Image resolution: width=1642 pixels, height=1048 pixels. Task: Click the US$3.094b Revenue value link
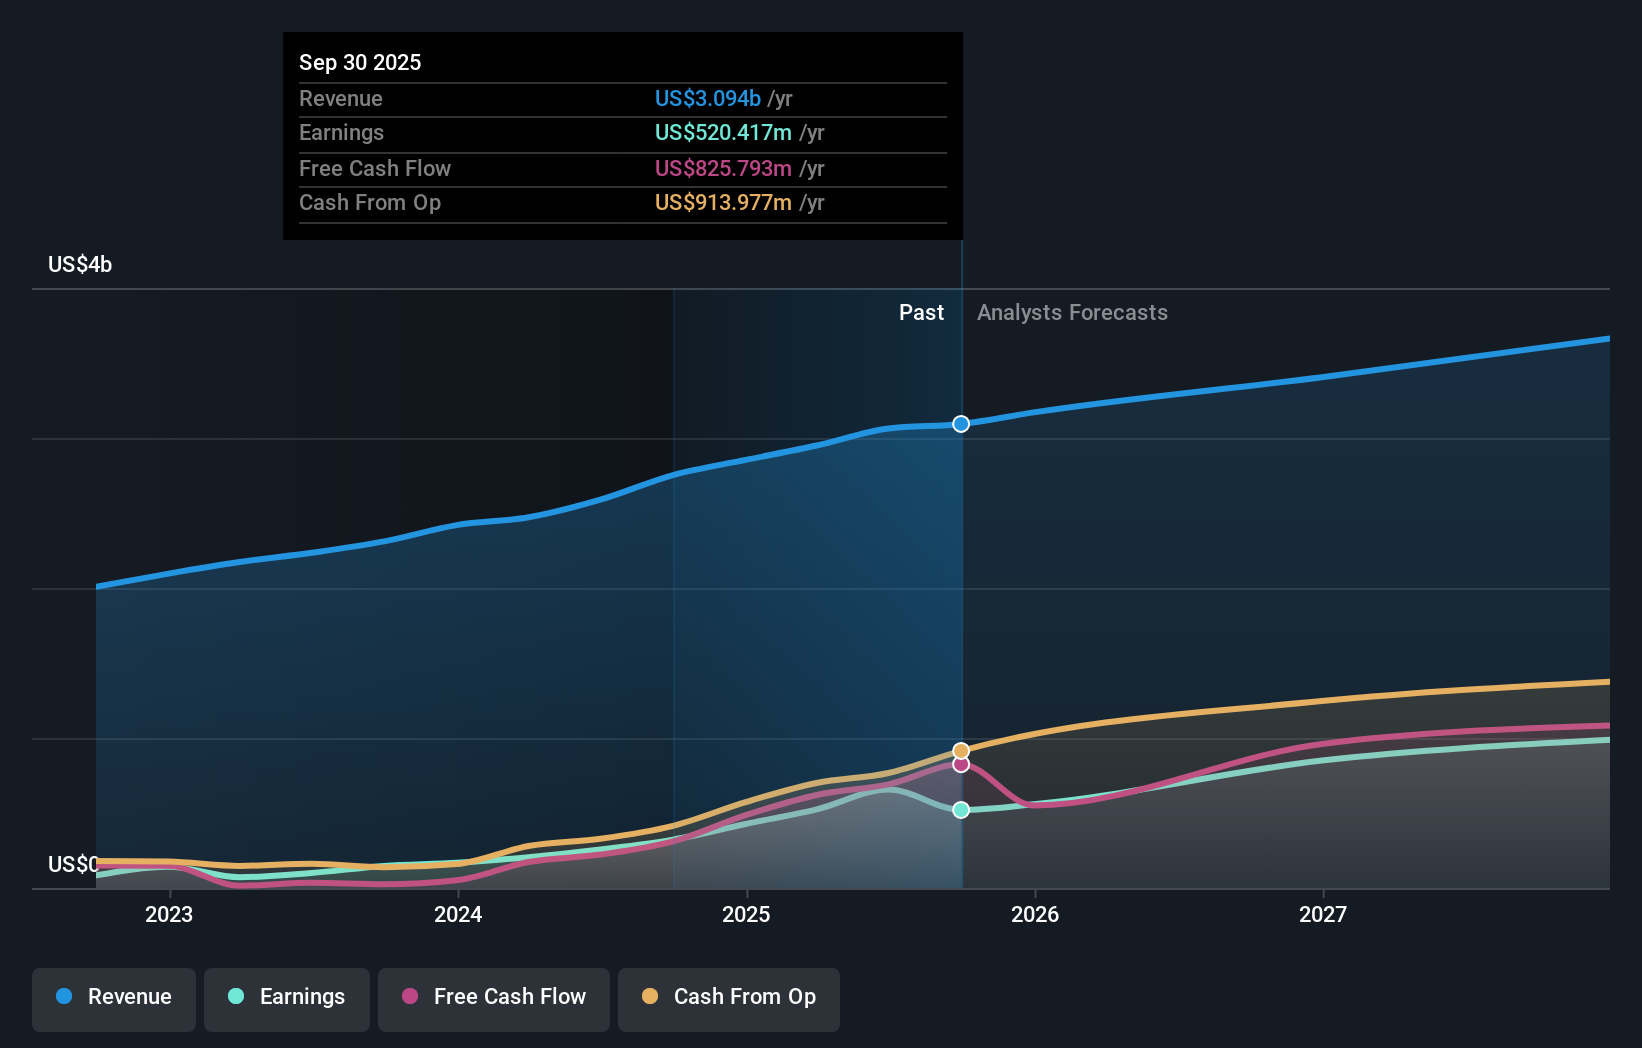(709, 99)
